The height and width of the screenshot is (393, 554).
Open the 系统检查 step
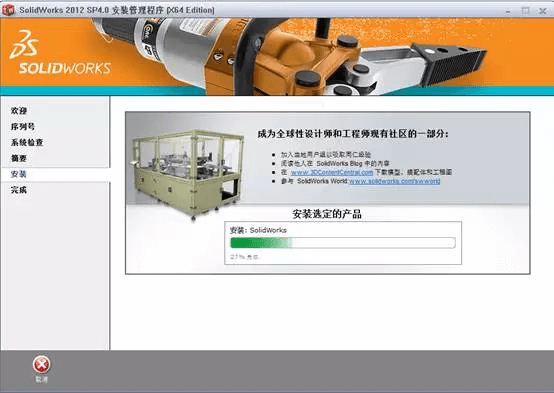[27, 142]
